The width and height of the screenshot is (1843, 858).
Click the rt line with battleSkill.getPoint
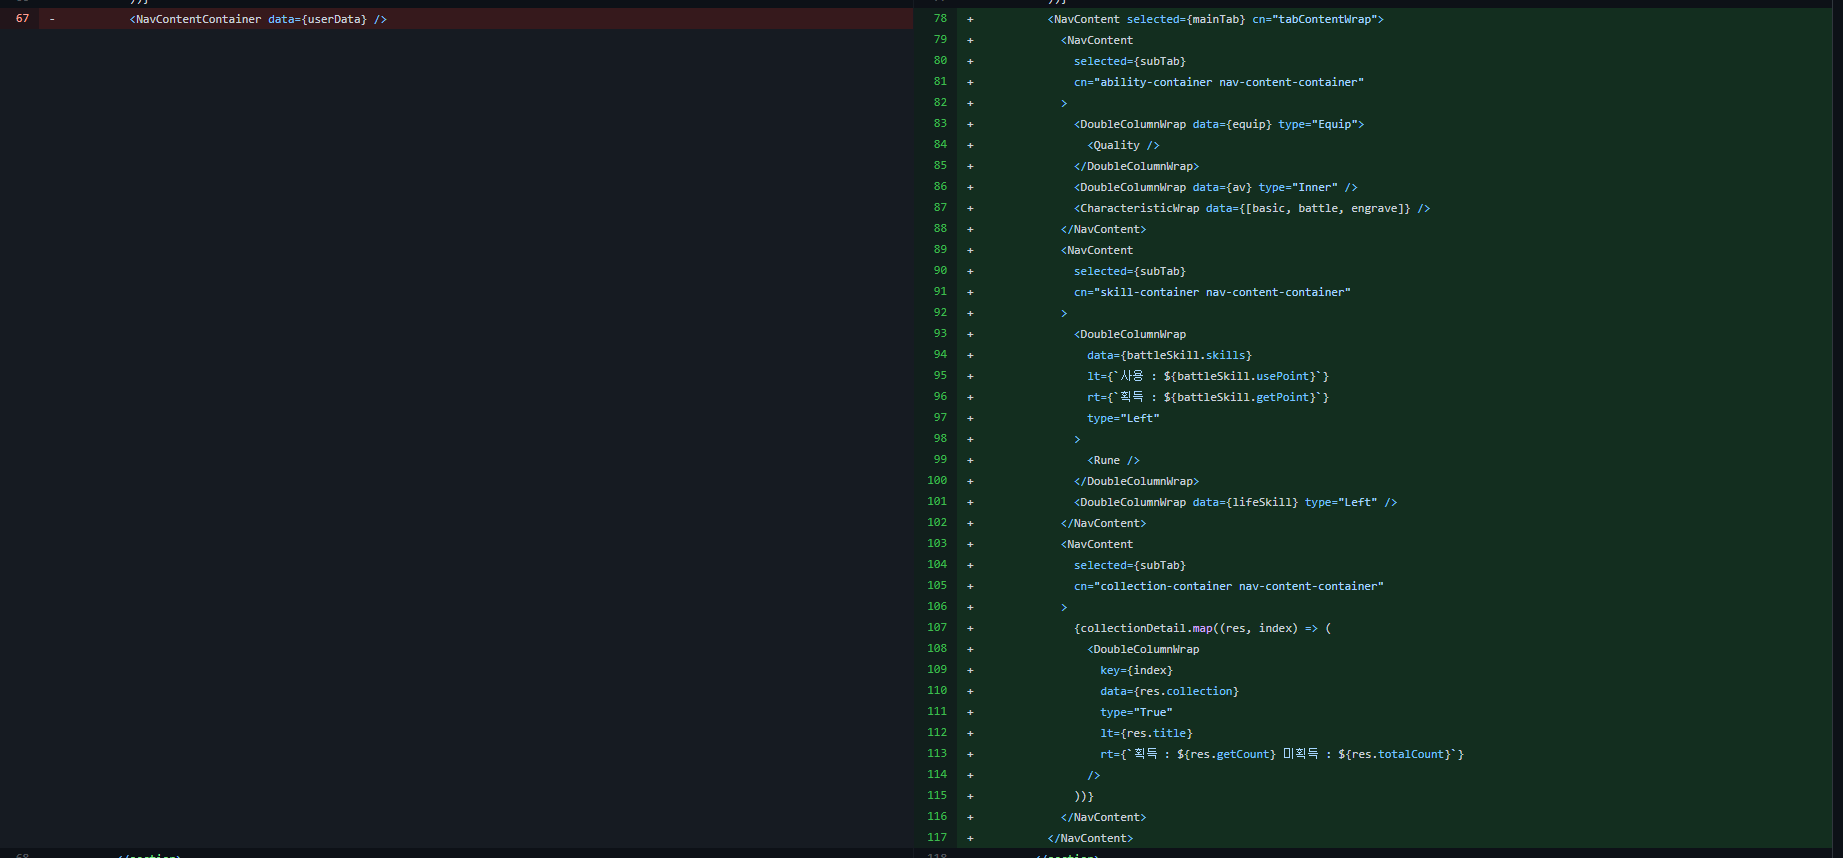1208,397
